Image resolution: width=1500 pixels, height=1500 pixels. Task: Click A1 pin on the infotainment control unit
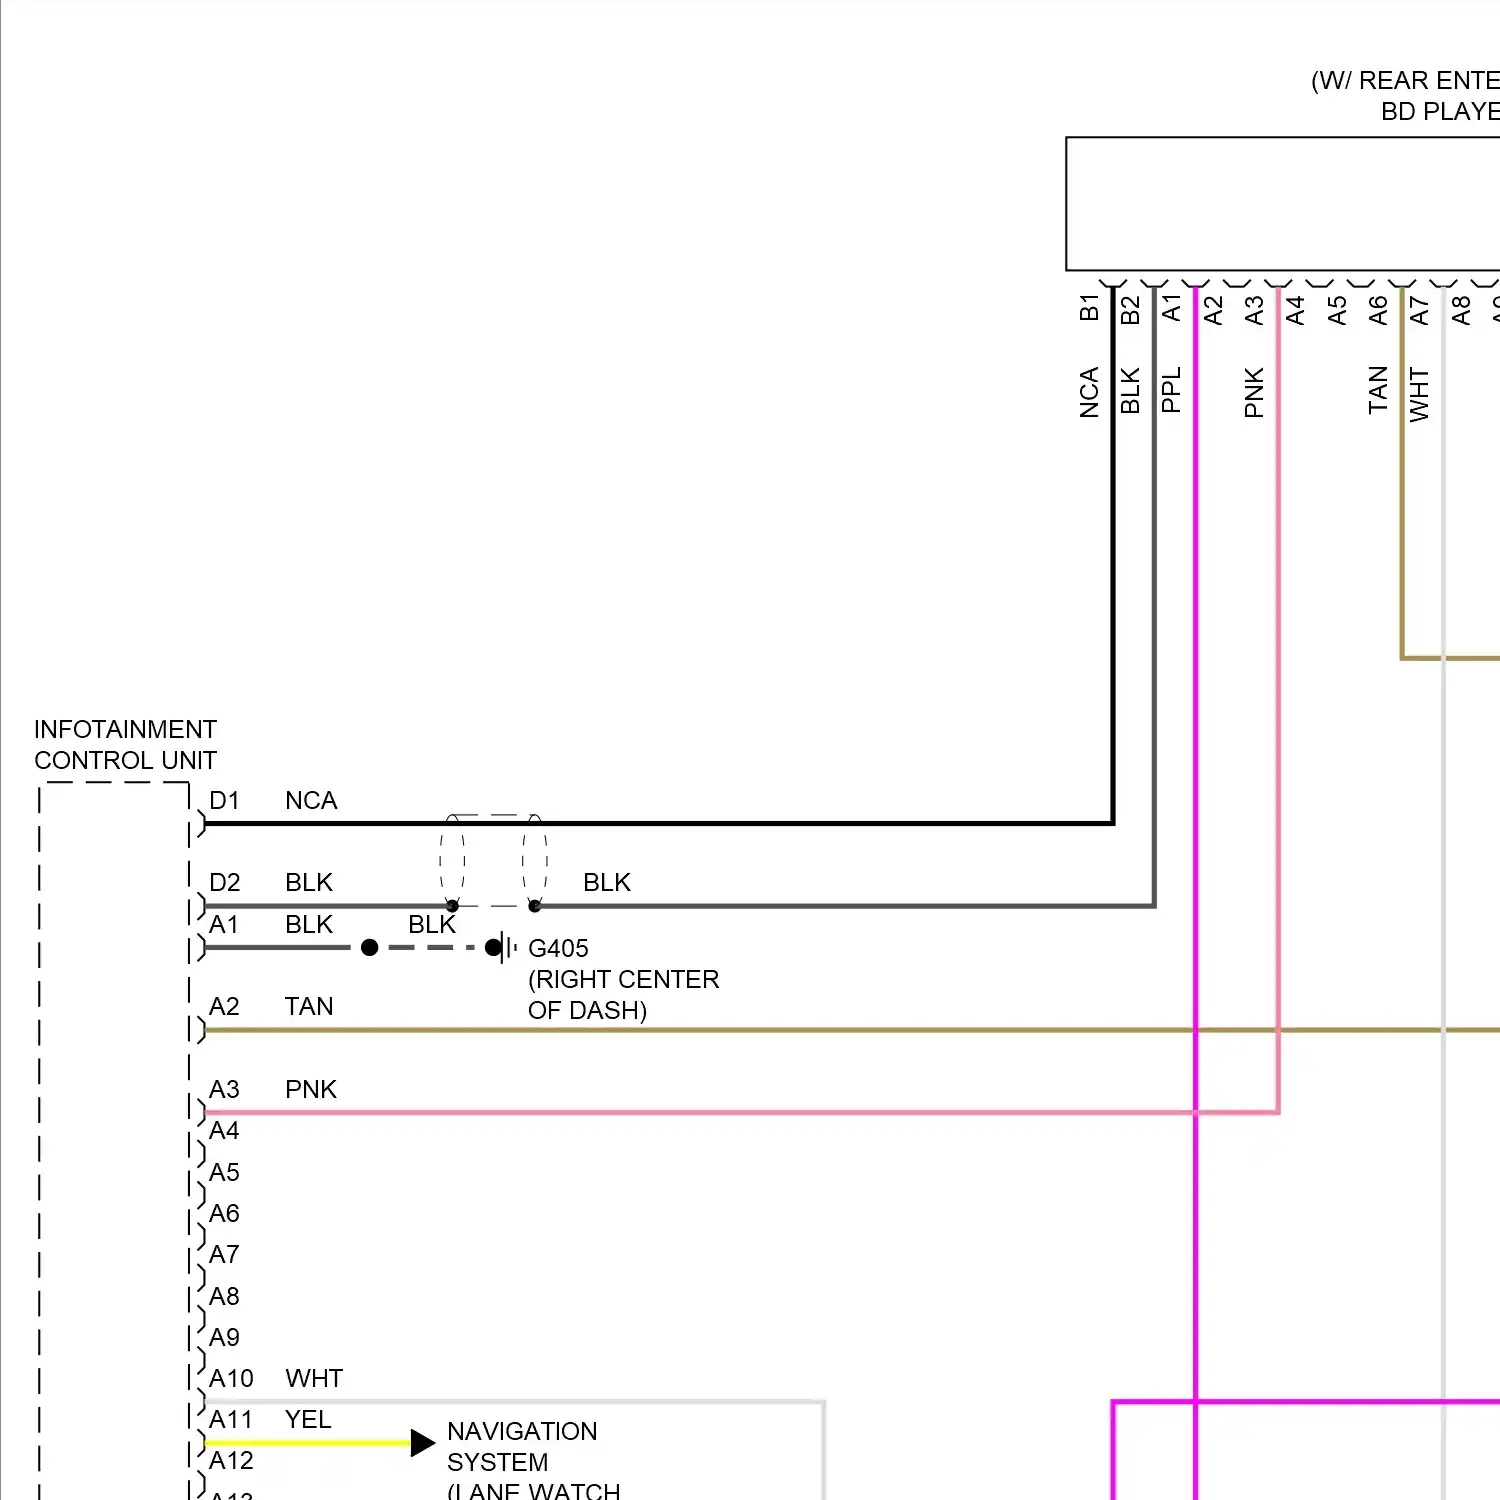click(224, 924)
